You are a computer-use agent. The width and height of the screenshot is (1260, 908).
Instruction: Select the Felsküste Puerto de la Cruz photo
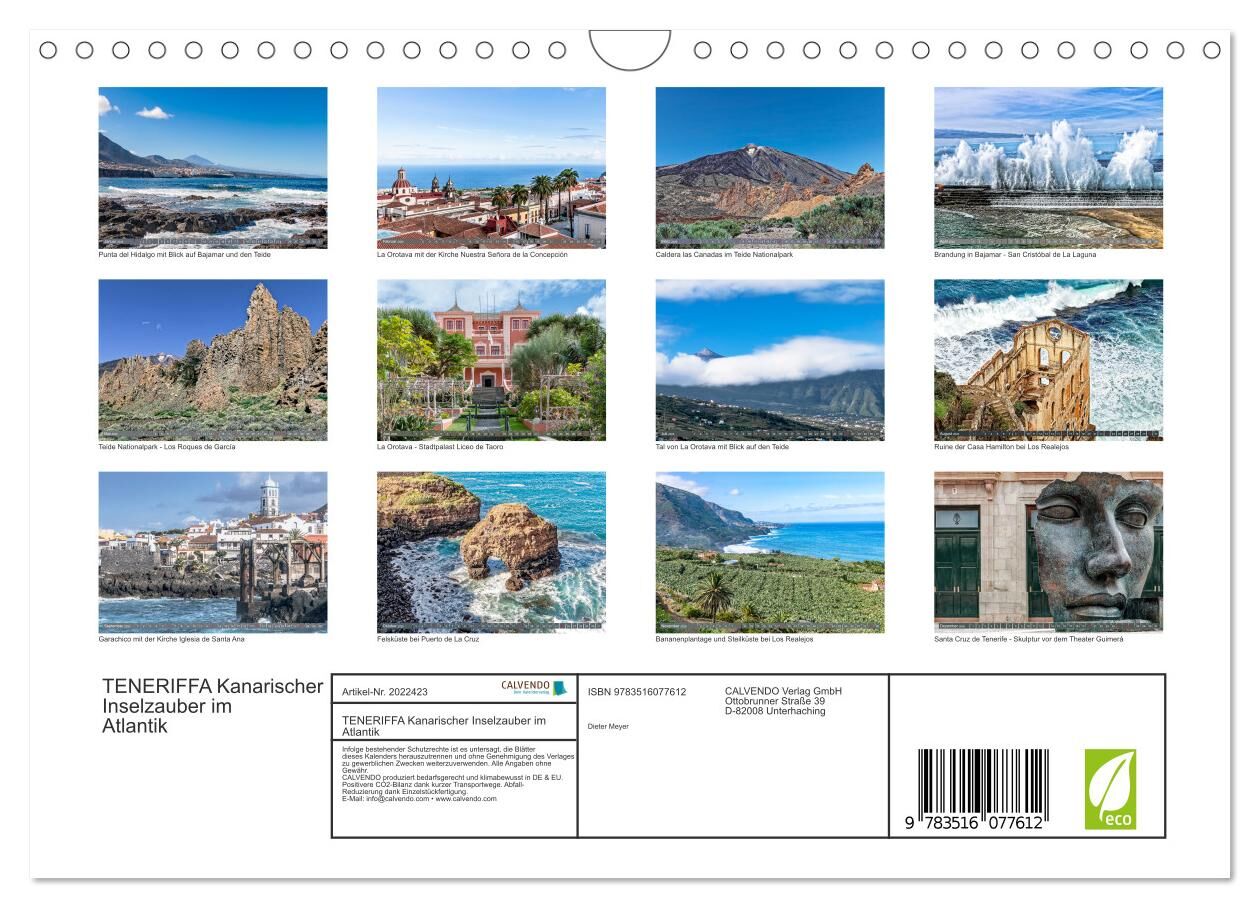491,552
